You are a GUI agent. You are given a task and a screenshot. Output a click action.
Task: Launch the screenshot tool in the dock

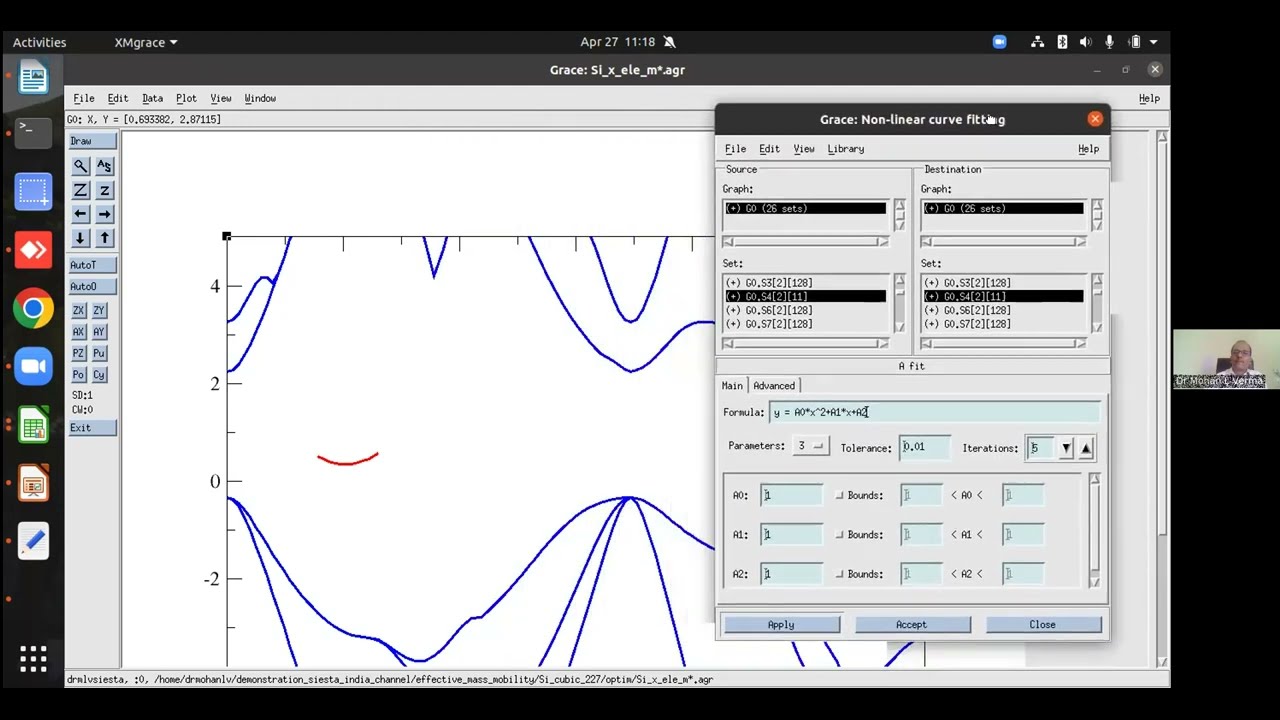[33, 191]
